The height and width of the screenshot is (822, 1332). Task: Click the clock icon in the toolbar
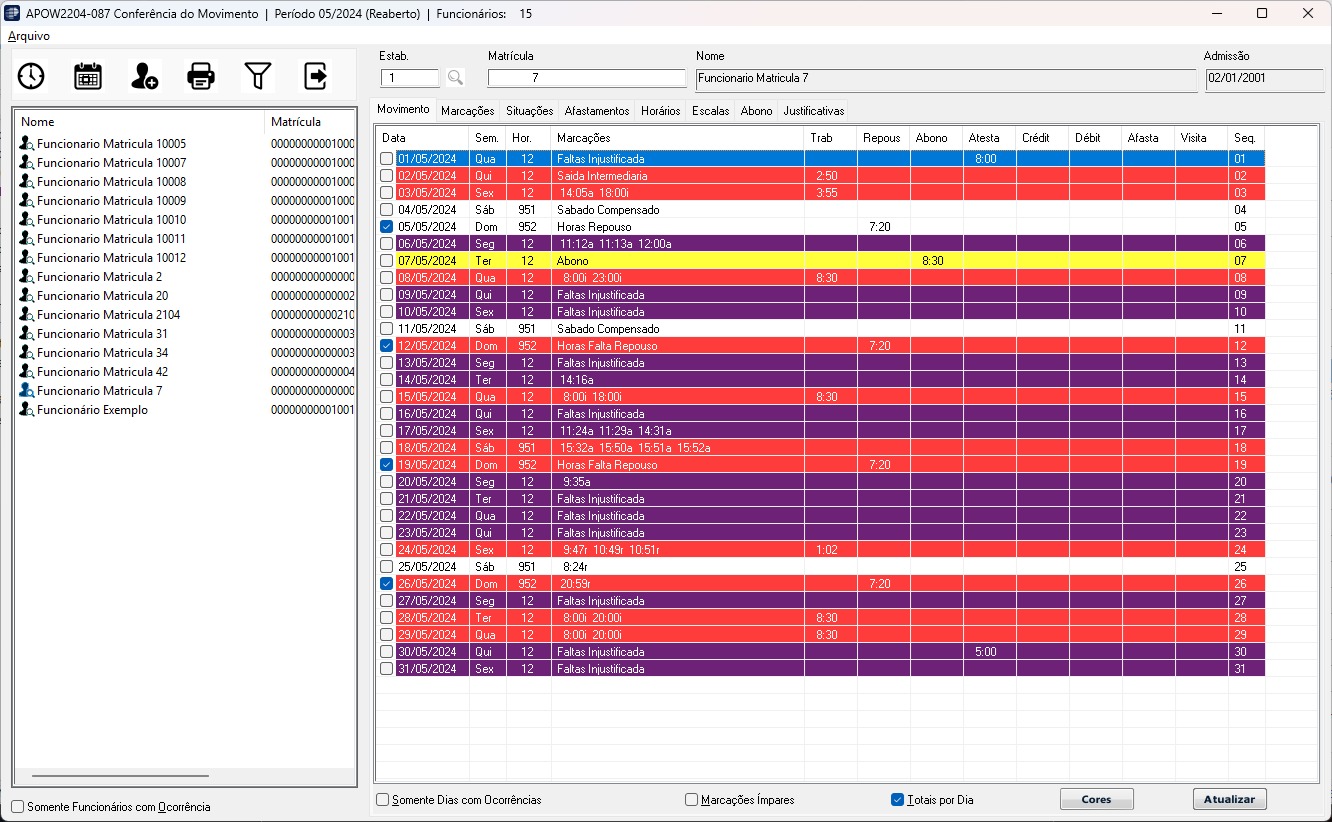coord(31,76)
